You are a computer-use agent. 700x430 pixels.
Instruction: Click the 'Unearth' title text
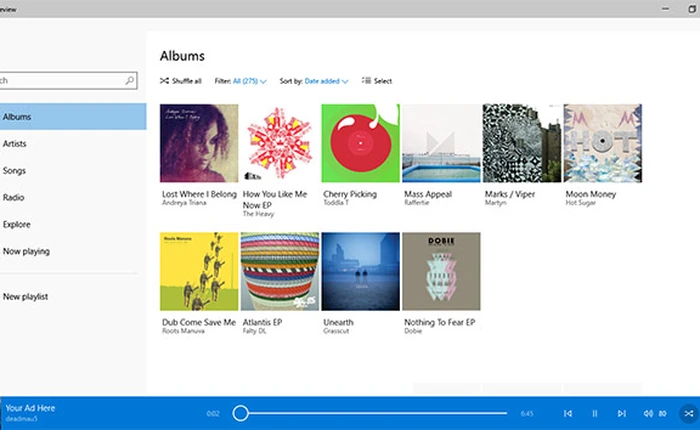coord(338,322)
